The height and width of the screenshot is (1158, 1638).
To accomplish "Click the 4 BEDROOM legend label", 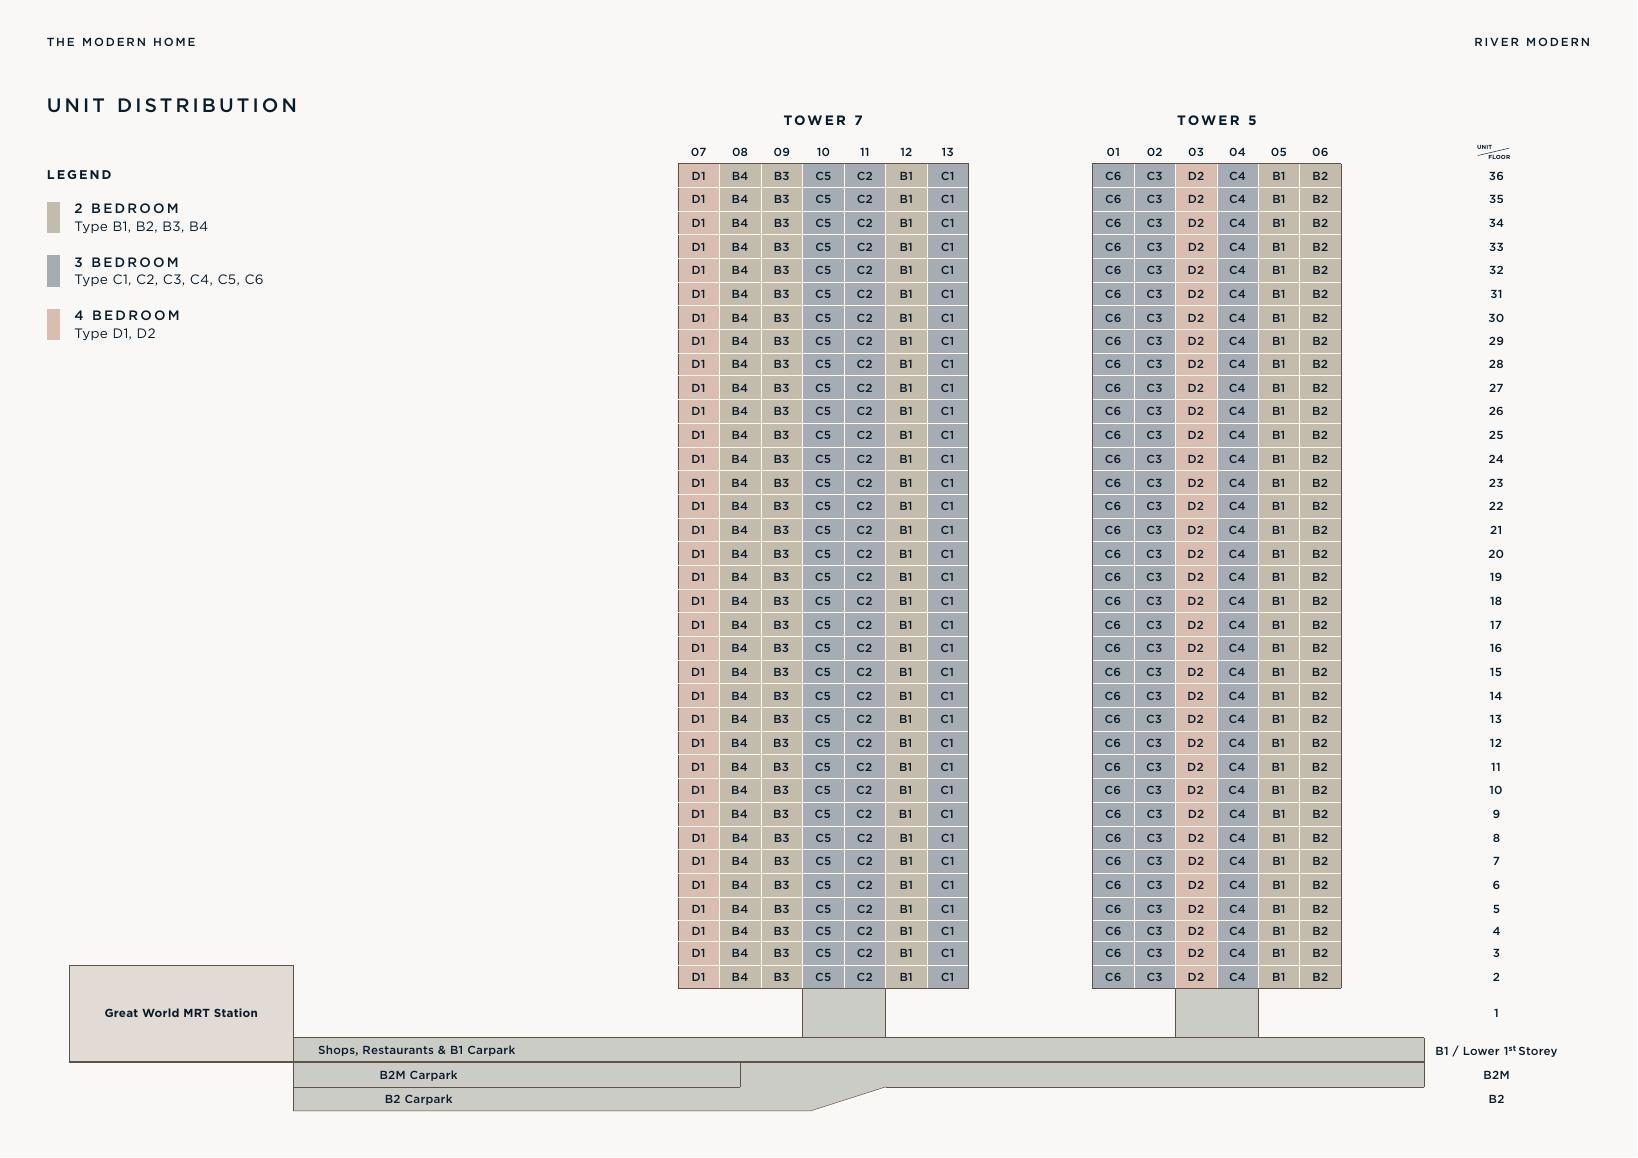I will pos(127,316).
